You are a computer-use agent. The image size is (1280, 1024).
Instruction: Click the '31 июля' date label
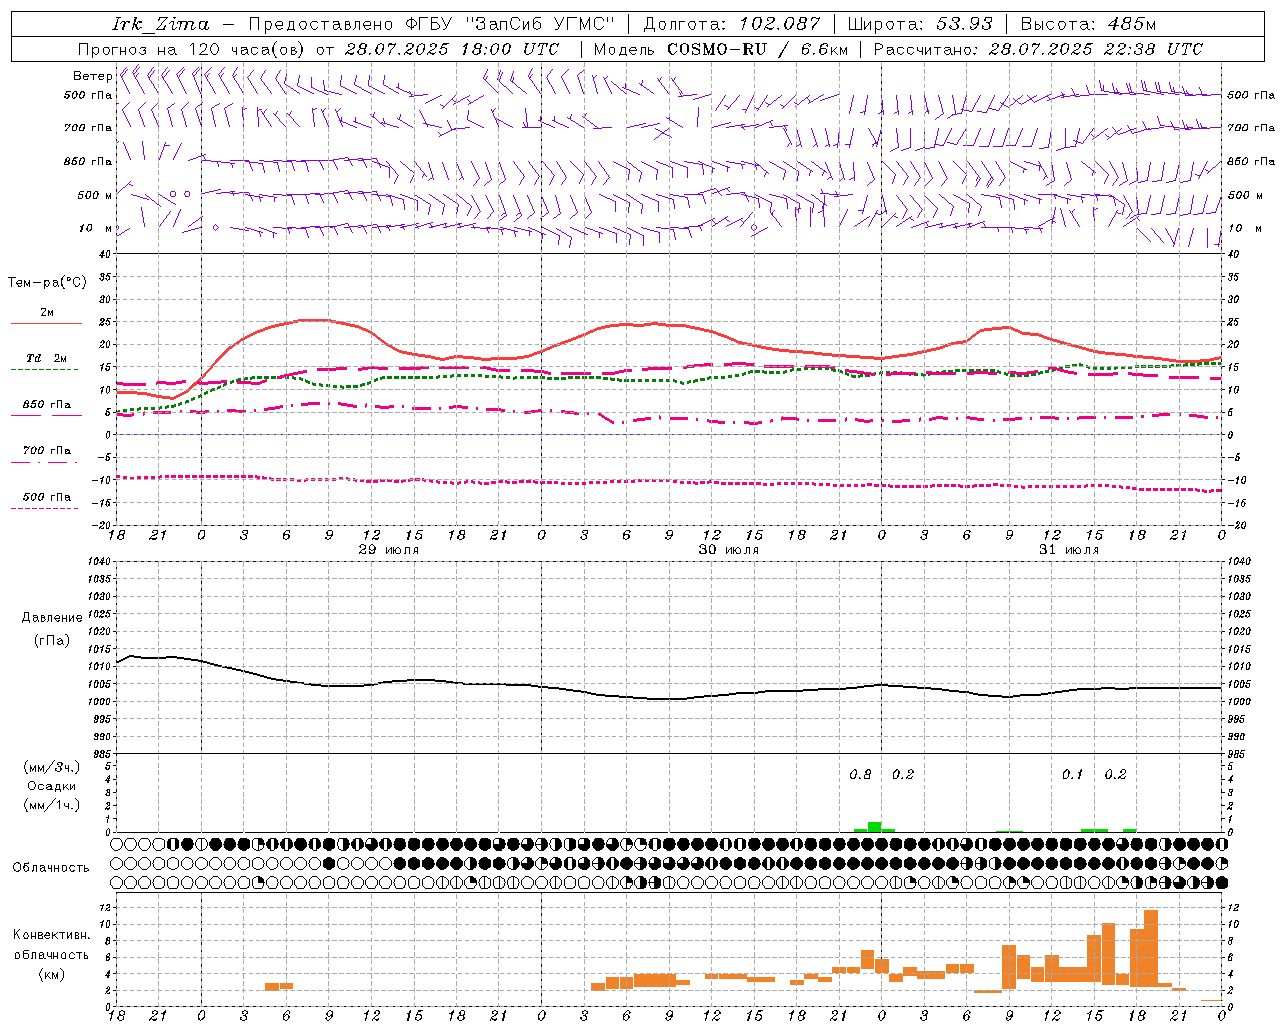click(x=1069, y=550)
